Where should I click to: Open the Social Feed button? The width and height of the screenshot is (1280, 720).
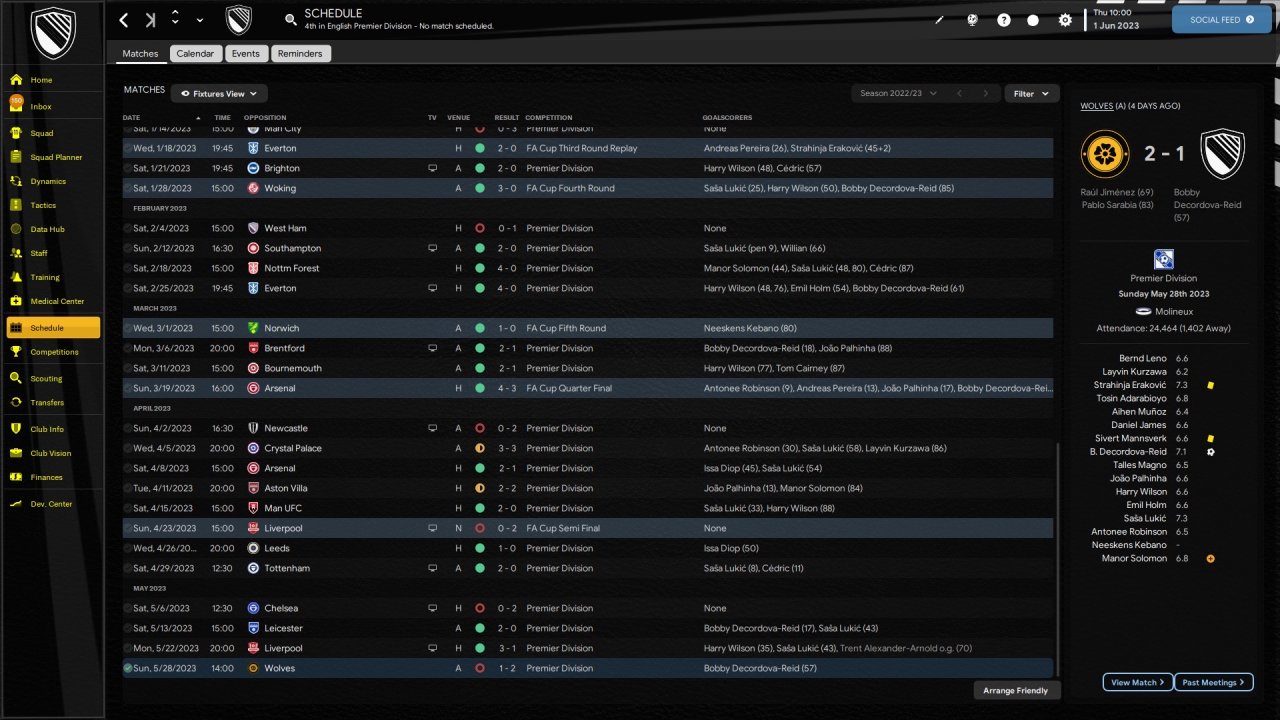[1221, 20]
